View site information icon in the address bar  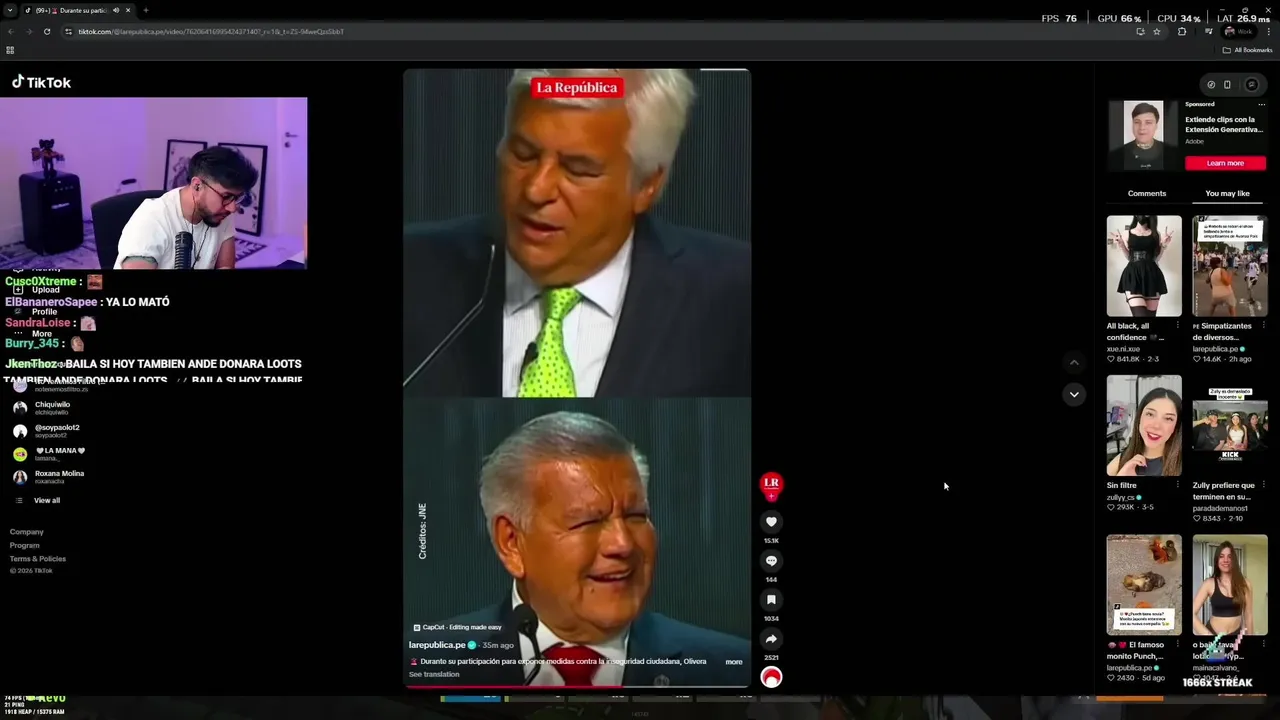coord(68,31)
